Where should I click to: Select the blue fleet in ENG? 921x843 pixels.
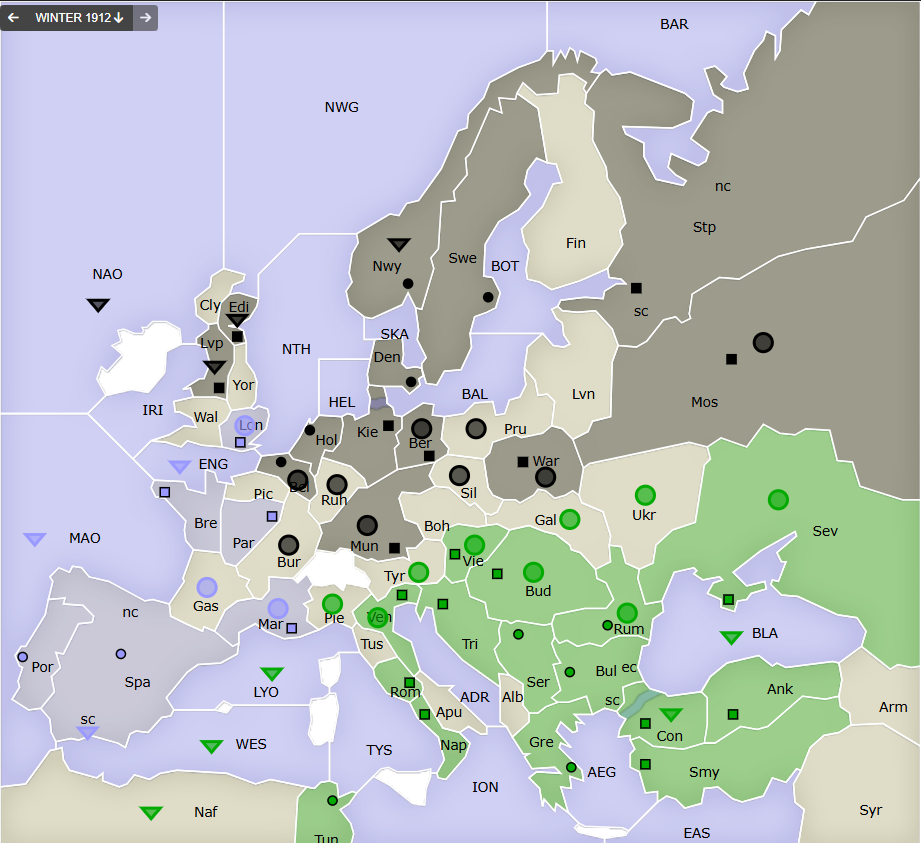click(x=180, y=466)
